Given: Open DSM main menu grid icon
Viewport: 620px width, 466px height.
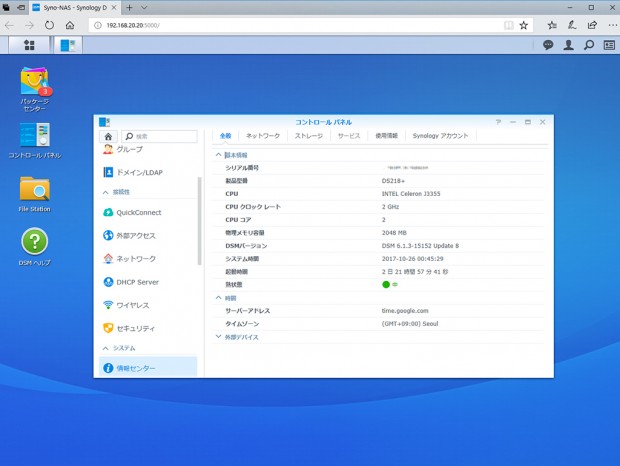Looking at the screenshot, I should point(29,45).
